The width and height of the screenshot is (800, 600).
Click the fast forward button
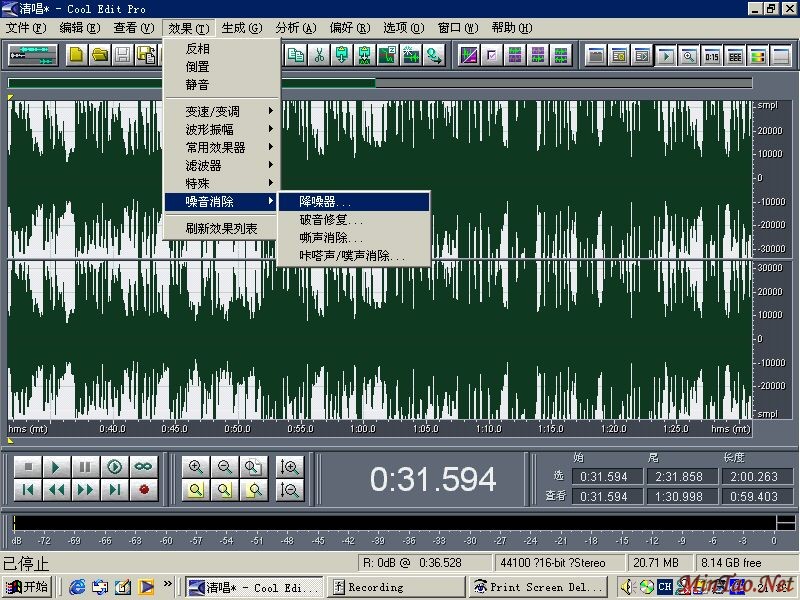pos(86,490)
